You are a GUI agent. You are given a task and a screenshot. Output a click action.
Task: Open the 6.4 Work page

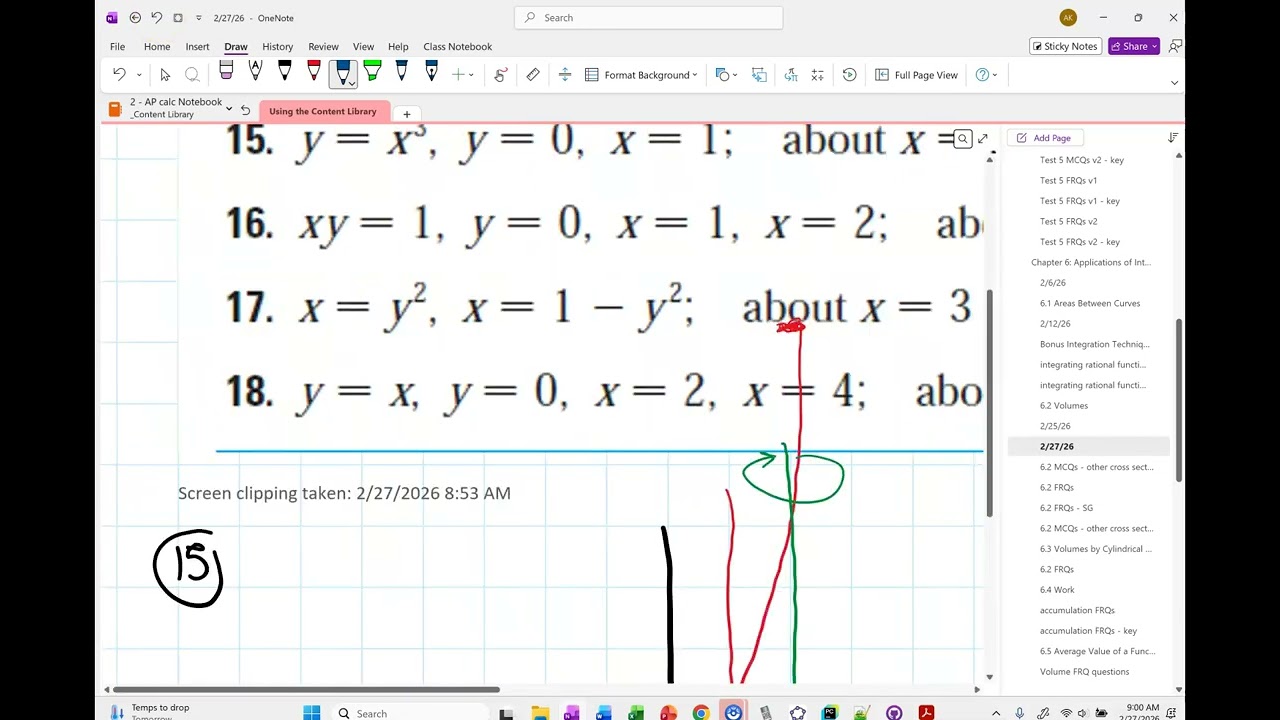(1056, 590)
